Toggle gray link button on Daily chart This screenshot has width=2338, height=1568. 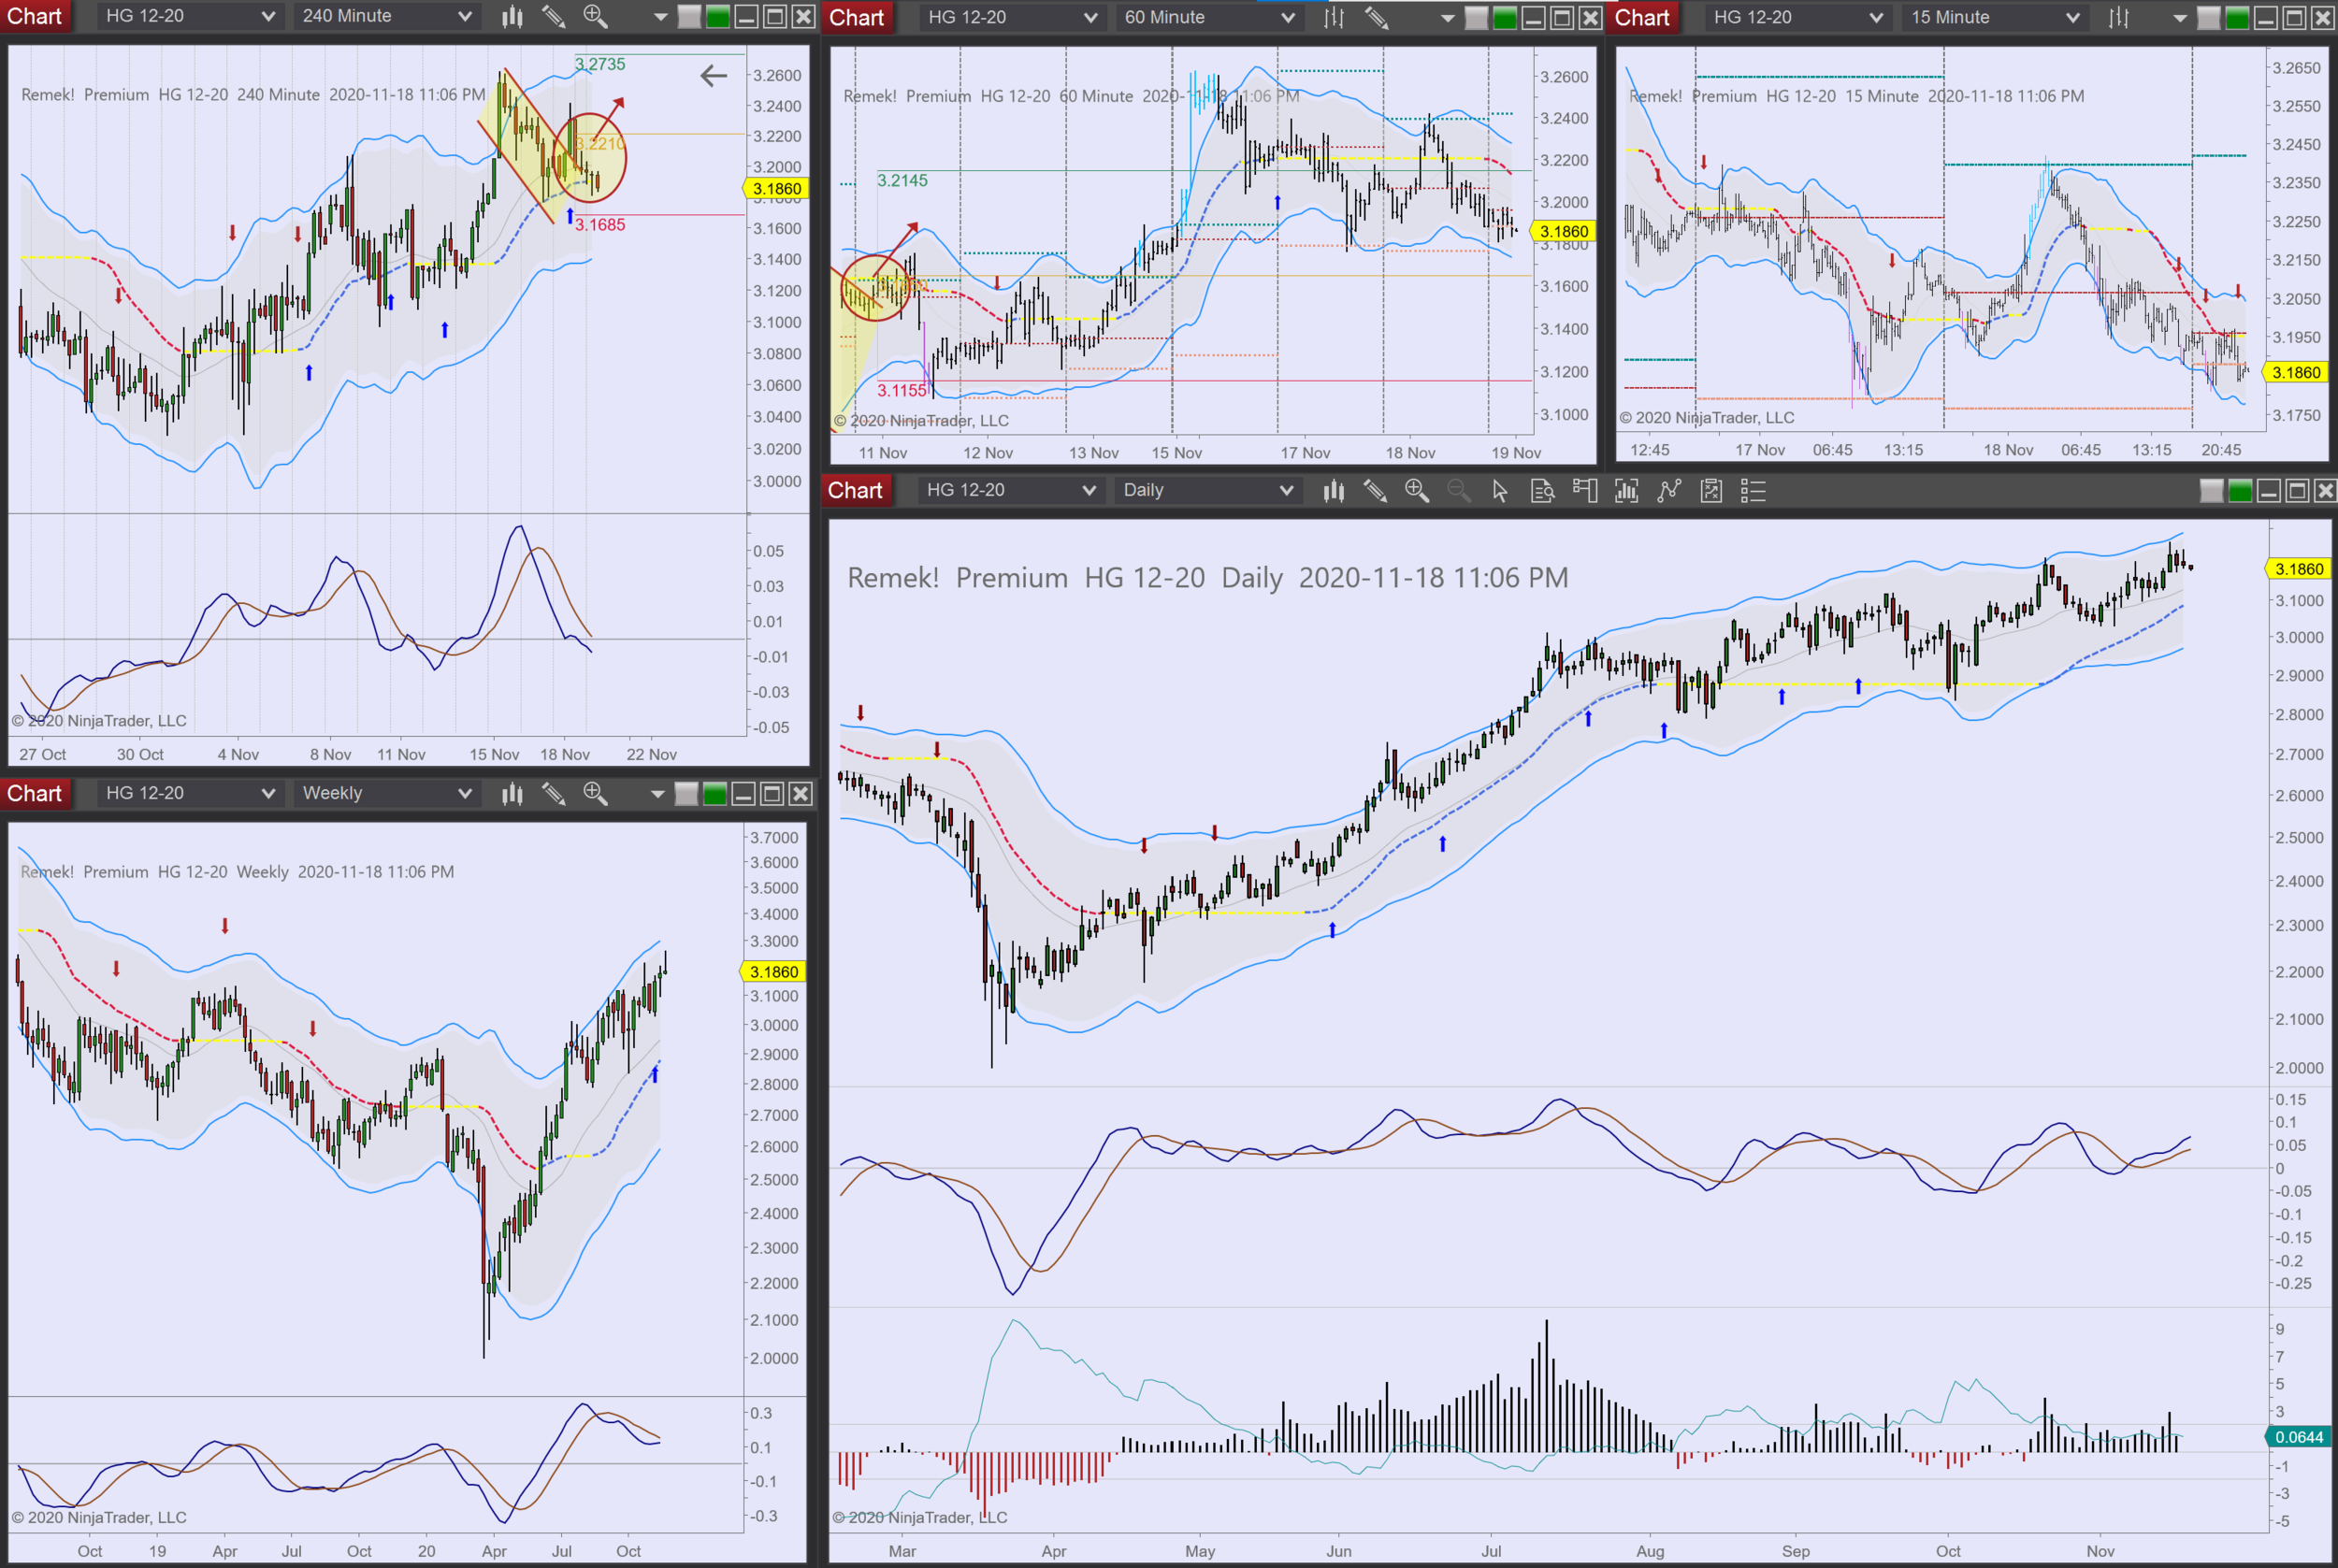tap(2212, 490)
